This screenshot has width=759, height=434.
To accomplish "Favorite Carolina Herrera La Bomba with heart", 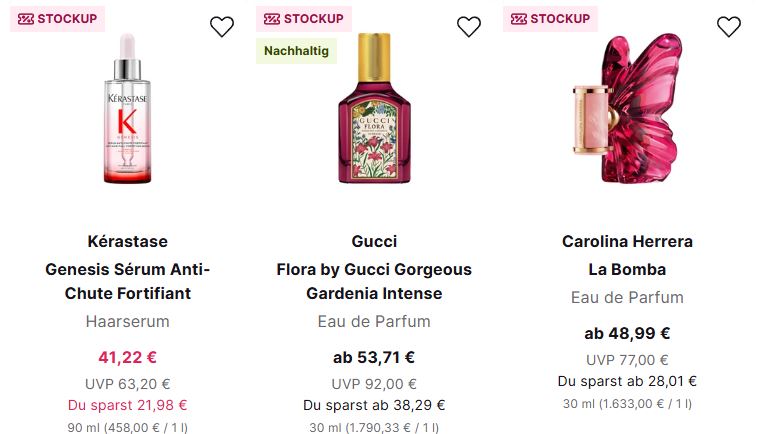I will click(x=729, y=28).
